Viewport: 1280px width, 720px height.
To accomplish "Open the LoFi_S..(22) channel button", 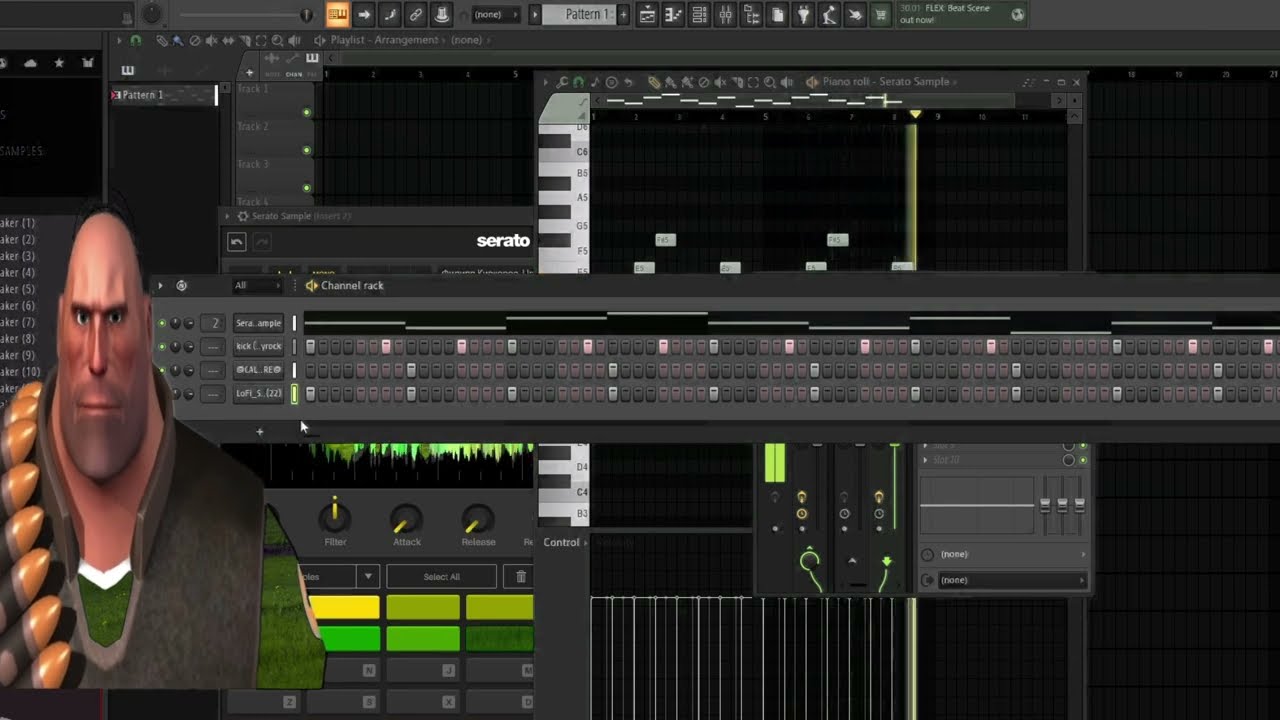I will click(258, 394).
